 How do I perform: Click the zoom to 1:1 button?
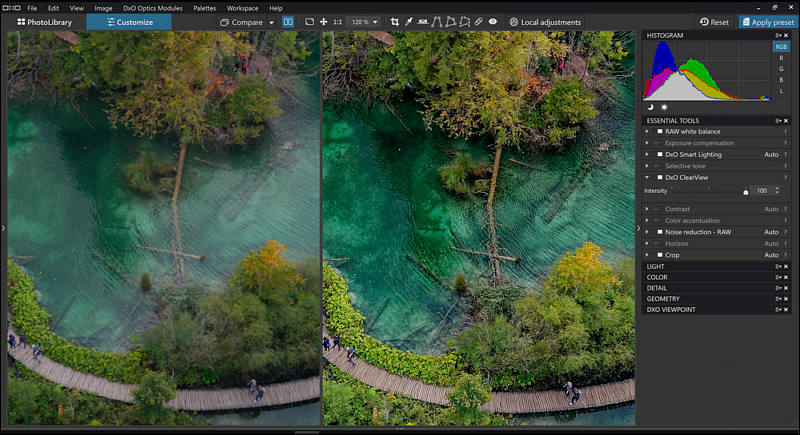(337, 22)
